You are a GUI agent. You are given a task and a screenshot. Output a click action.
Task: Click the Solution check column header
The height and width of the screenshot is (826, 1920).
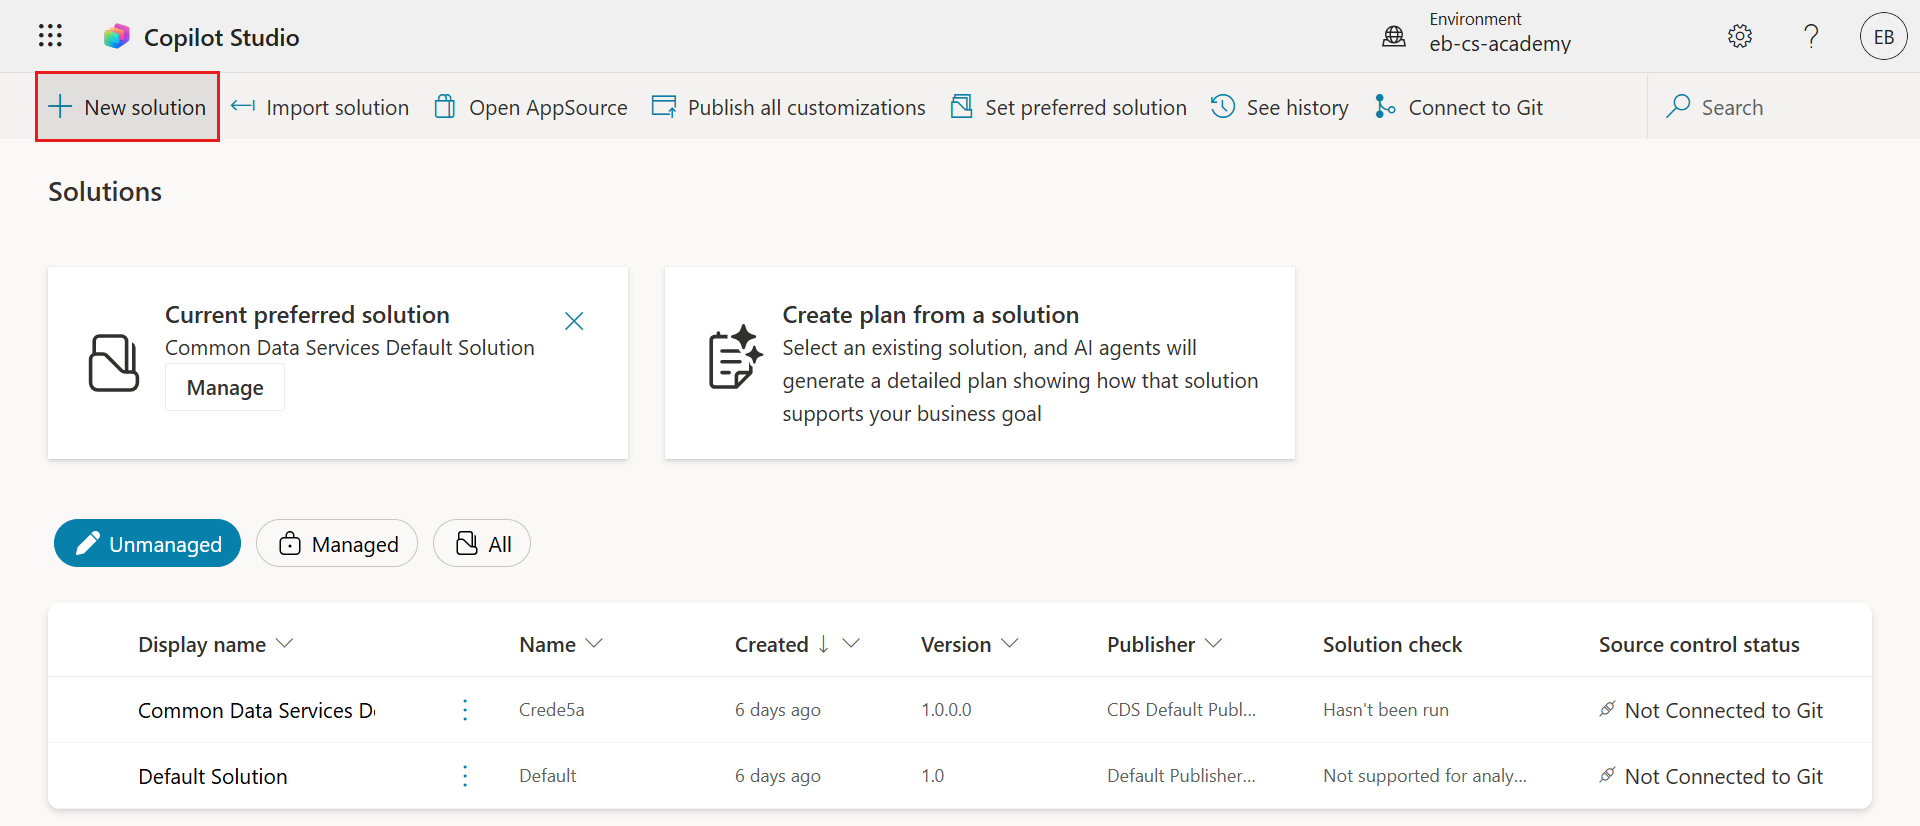(1392, 644)
